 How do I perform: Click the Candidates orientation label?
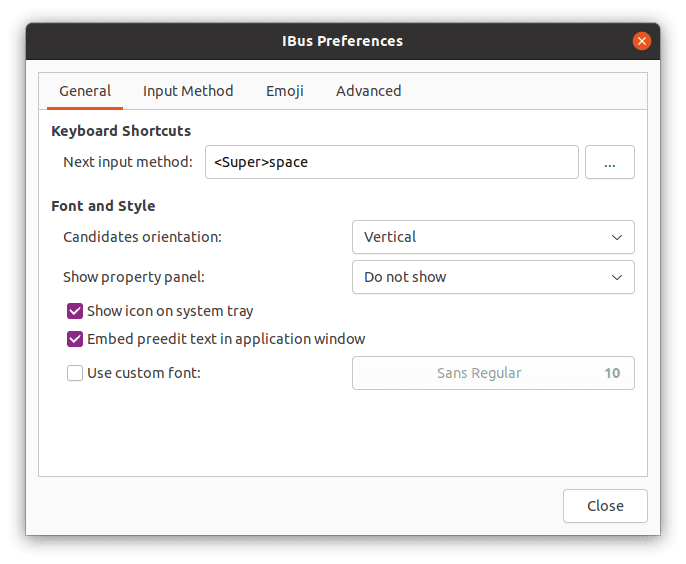tap(142, 237)
